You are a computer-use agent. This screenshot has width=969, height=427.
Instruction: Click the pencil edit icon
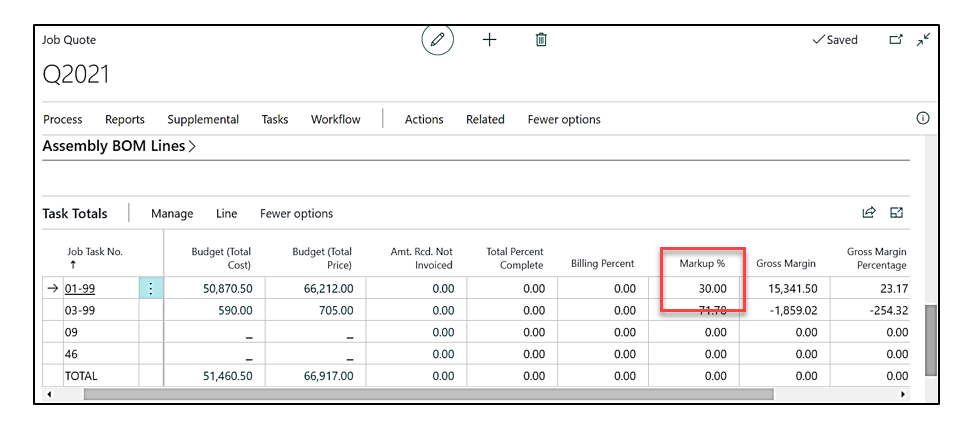(x=437, y=40)
